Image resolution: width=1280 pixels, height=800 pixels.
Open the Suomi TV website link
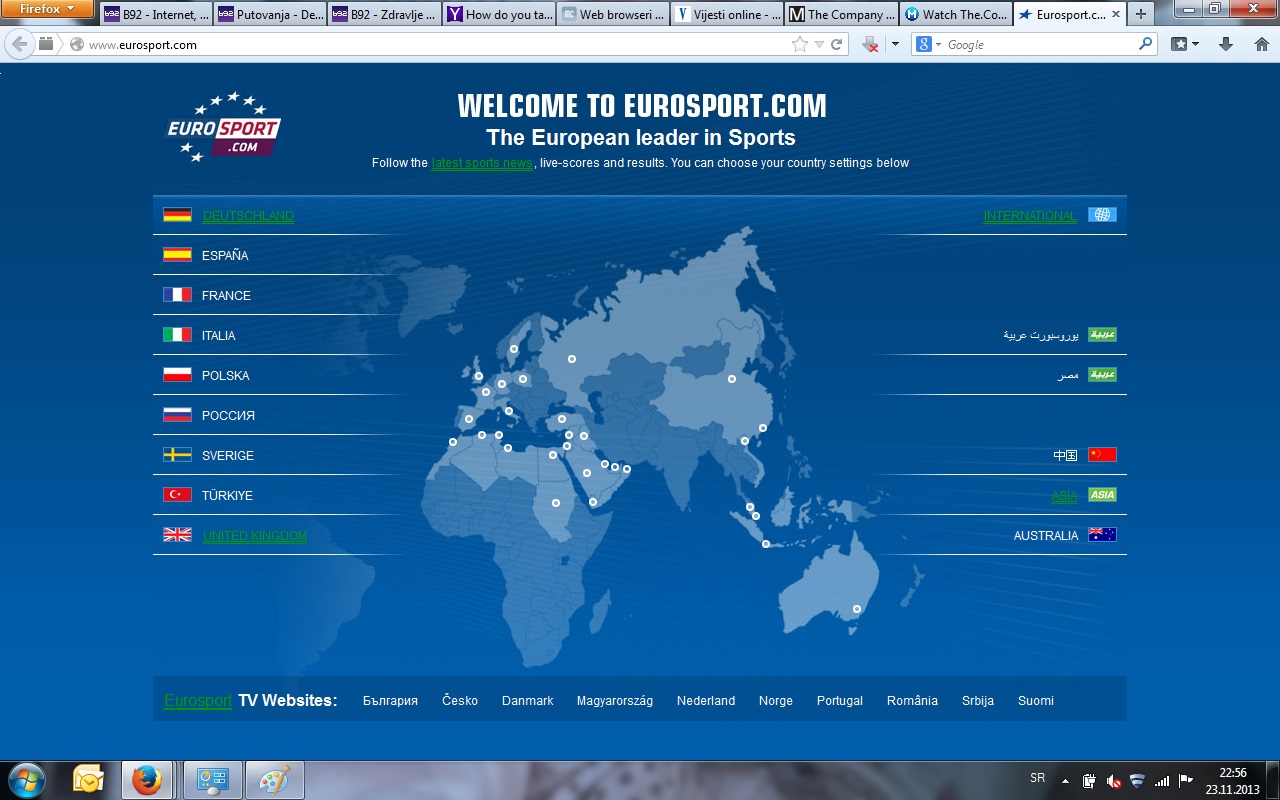pos(1036,701)
